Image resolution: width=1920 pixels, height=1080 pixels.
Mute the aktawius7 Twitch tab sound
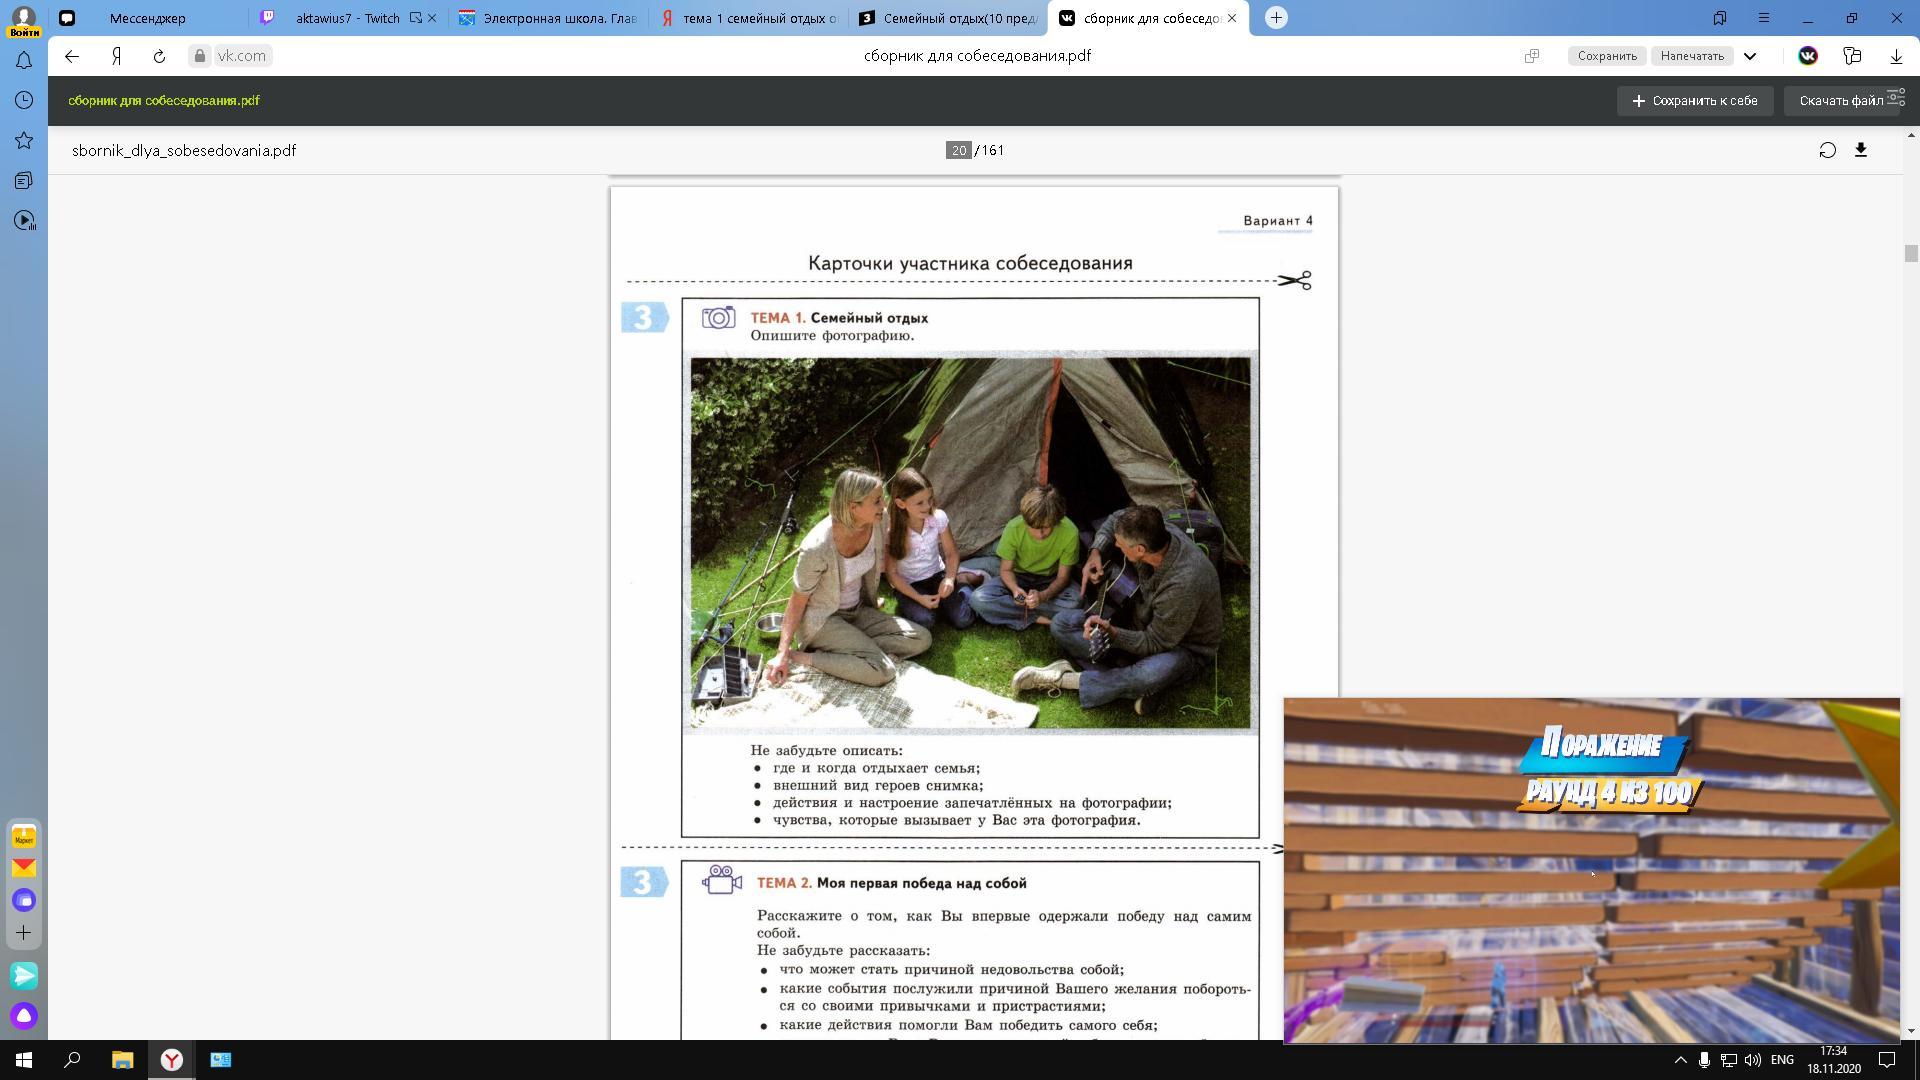pyautogui.click(x=416, y=18)
